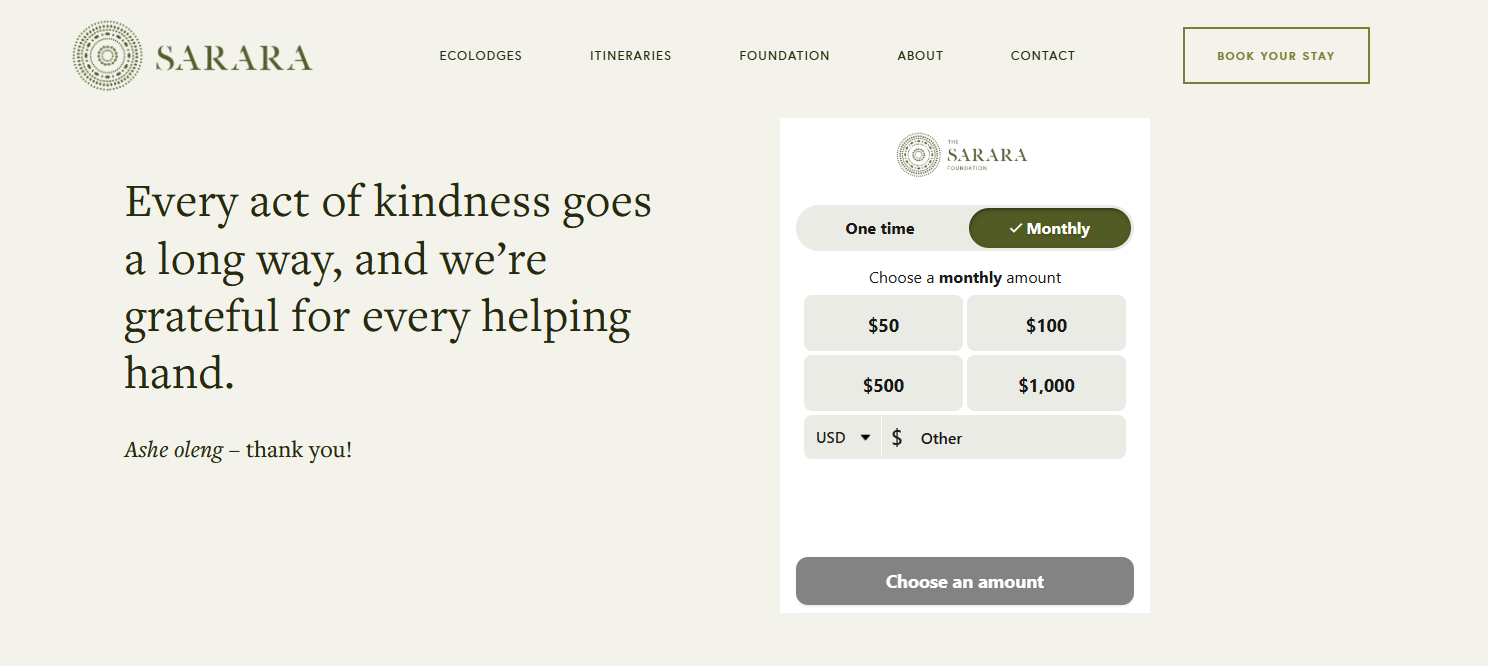
Task: Click the dollar sign in the Other amount field
Action: (x=897, y=437)
